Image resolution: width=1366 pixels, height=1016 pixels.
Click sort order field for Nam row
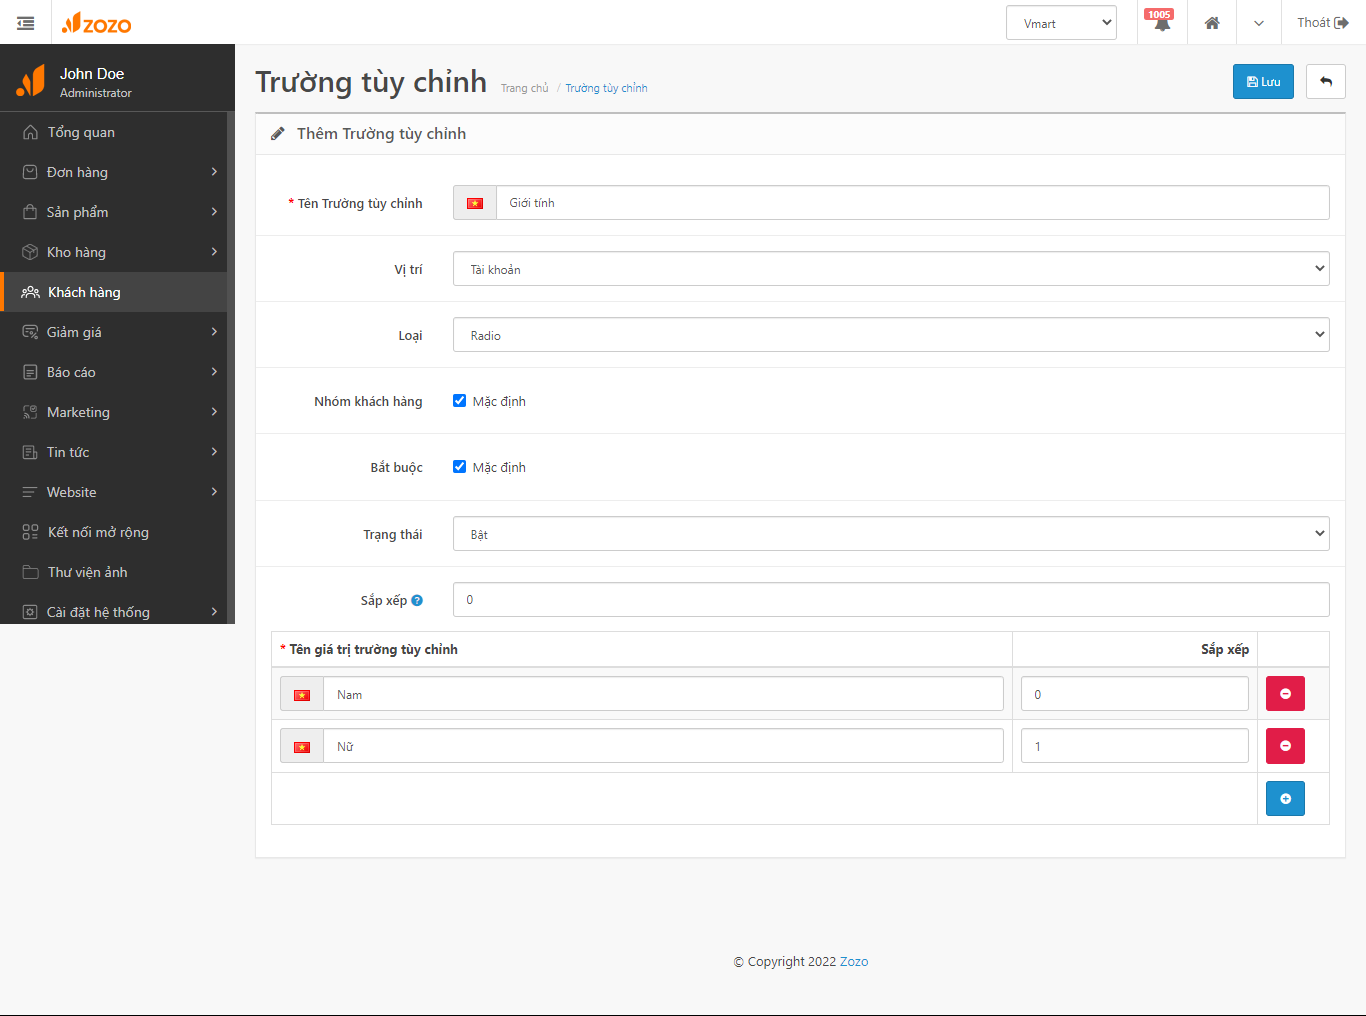coord(1135,694)
